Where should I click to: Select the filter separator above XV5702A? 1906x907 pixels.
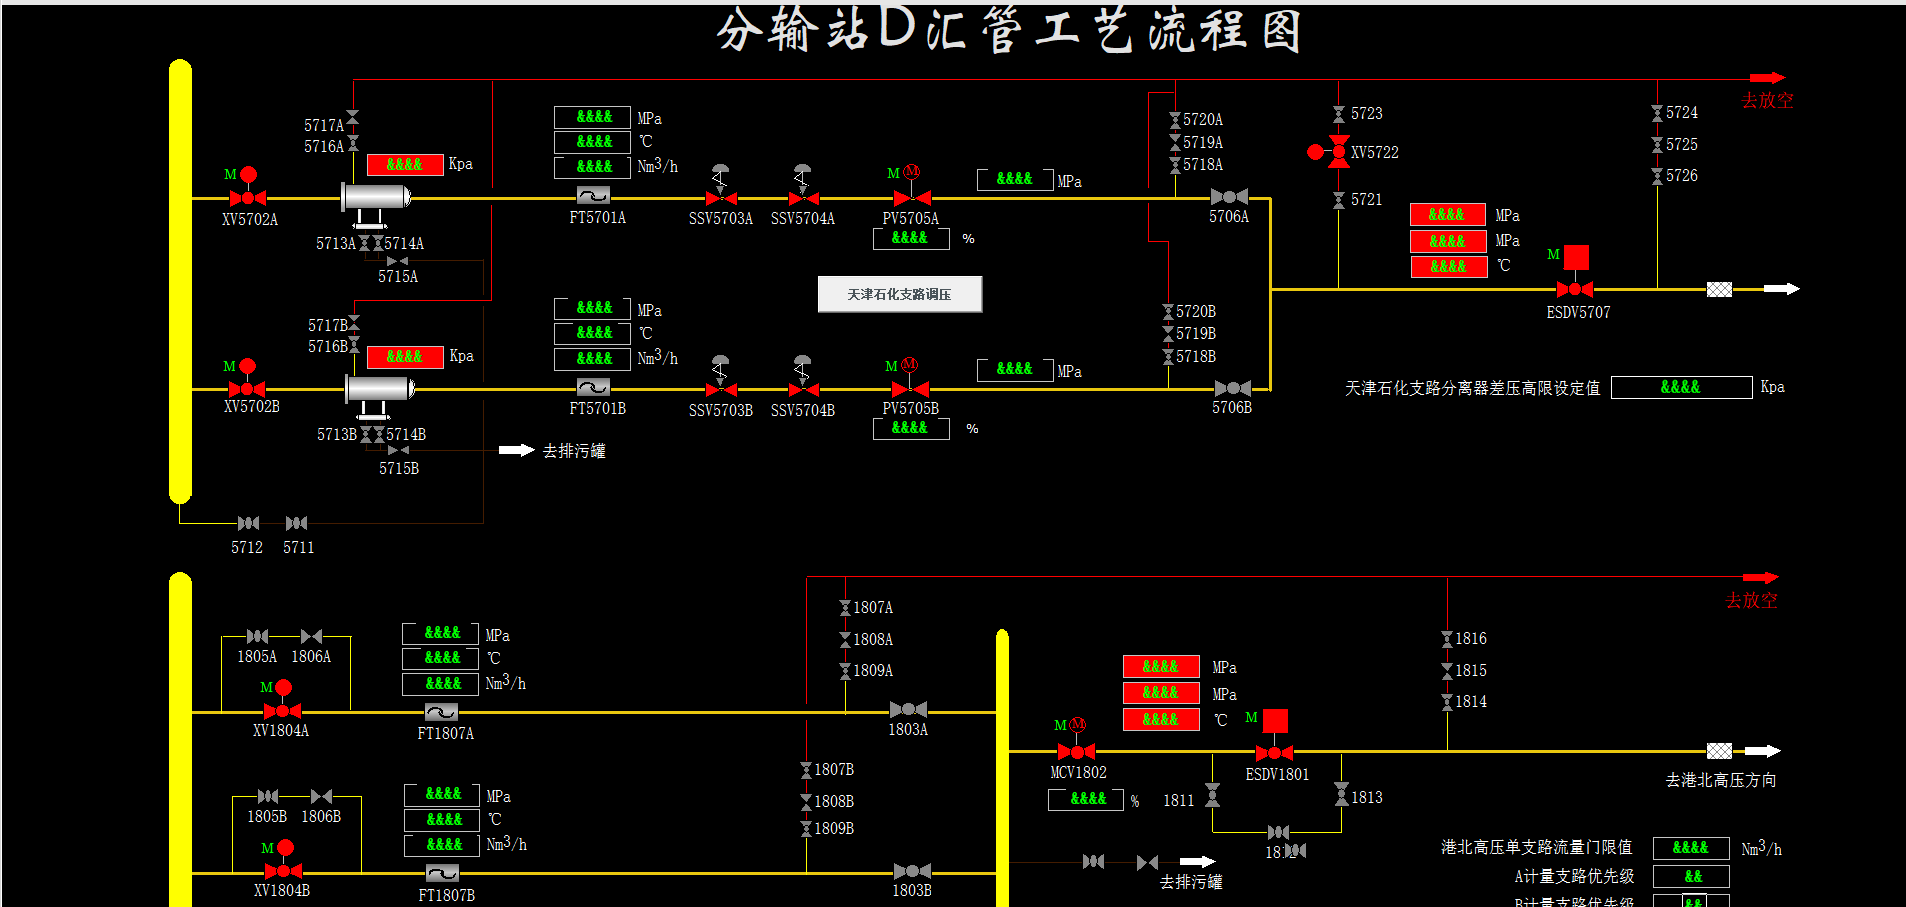coord(375,196)
